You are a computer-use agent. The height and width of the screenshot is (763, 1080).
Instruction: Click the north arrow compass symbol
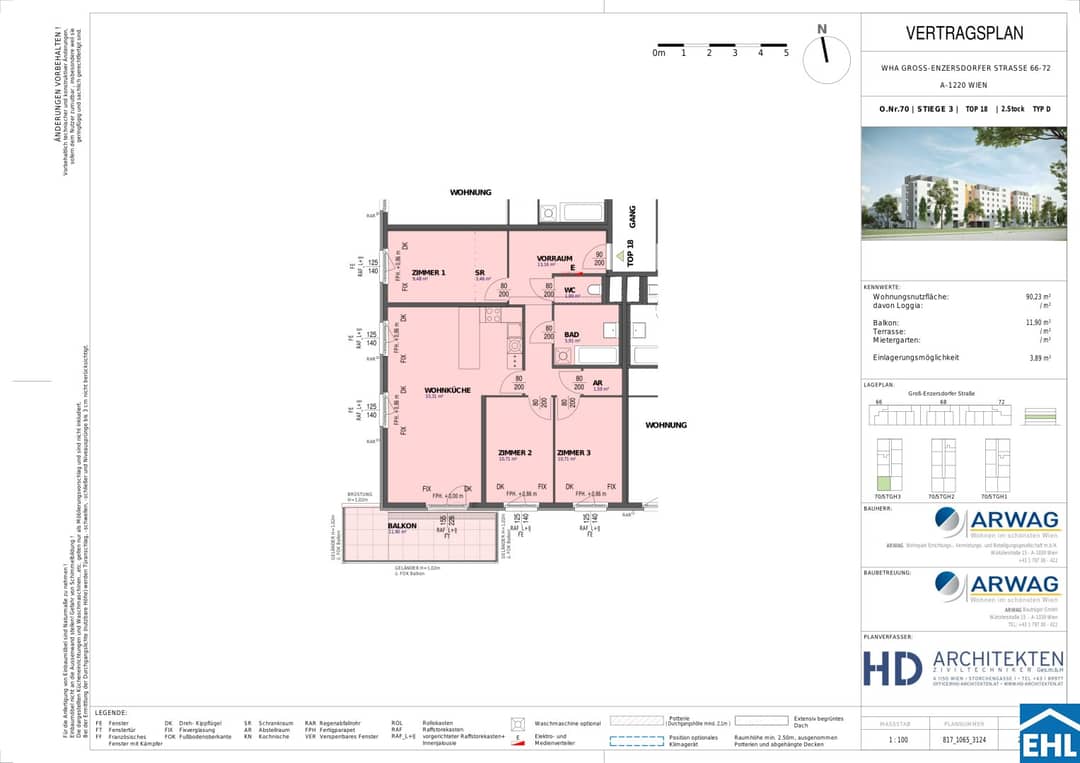point(826,56)
